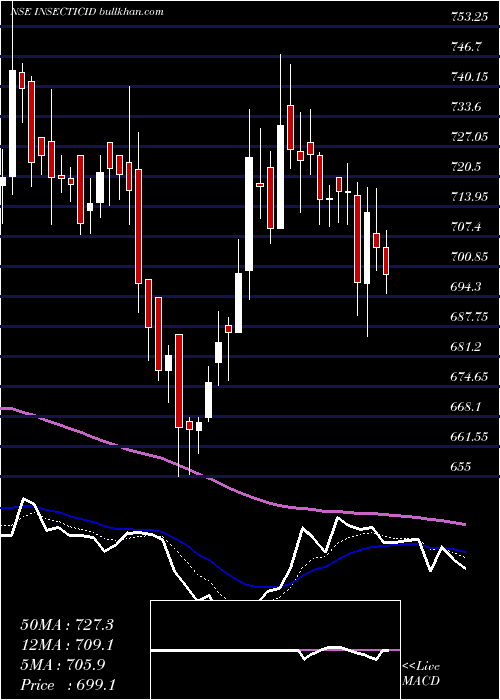Click the 50MA : 727.3 value
The width and height of the screenshot is (500, 700).
click(x=67, y=625)
